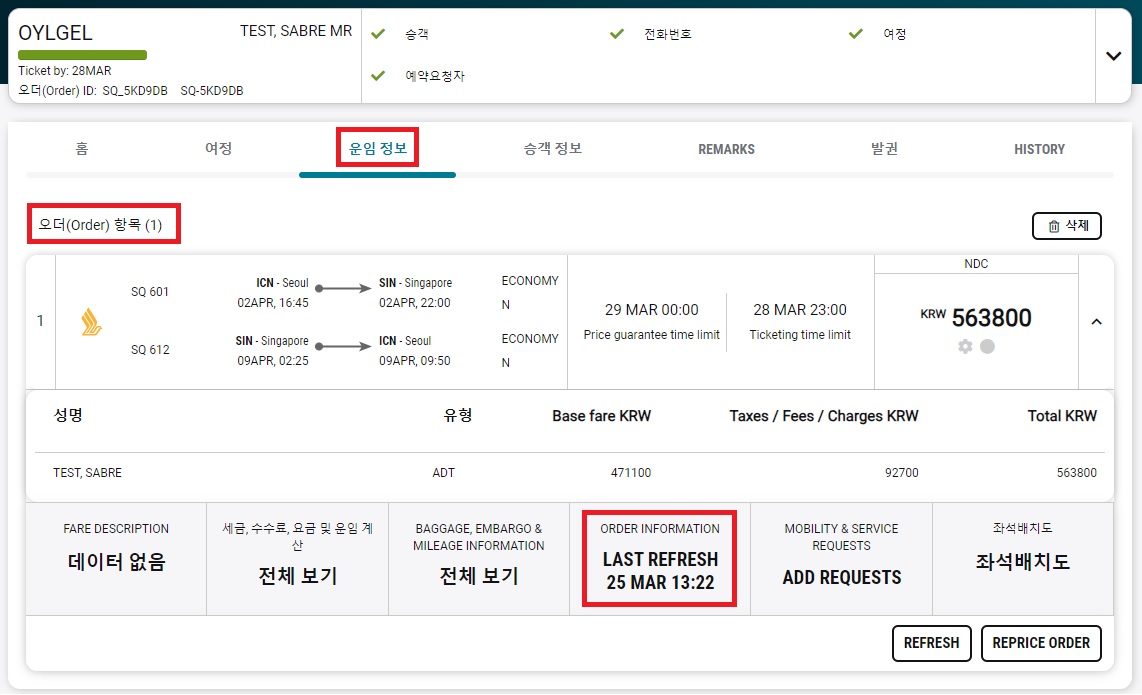The width and height of the screenshot is (1142, 695).
Task: Click the NDC label
Action: [976, 264]
